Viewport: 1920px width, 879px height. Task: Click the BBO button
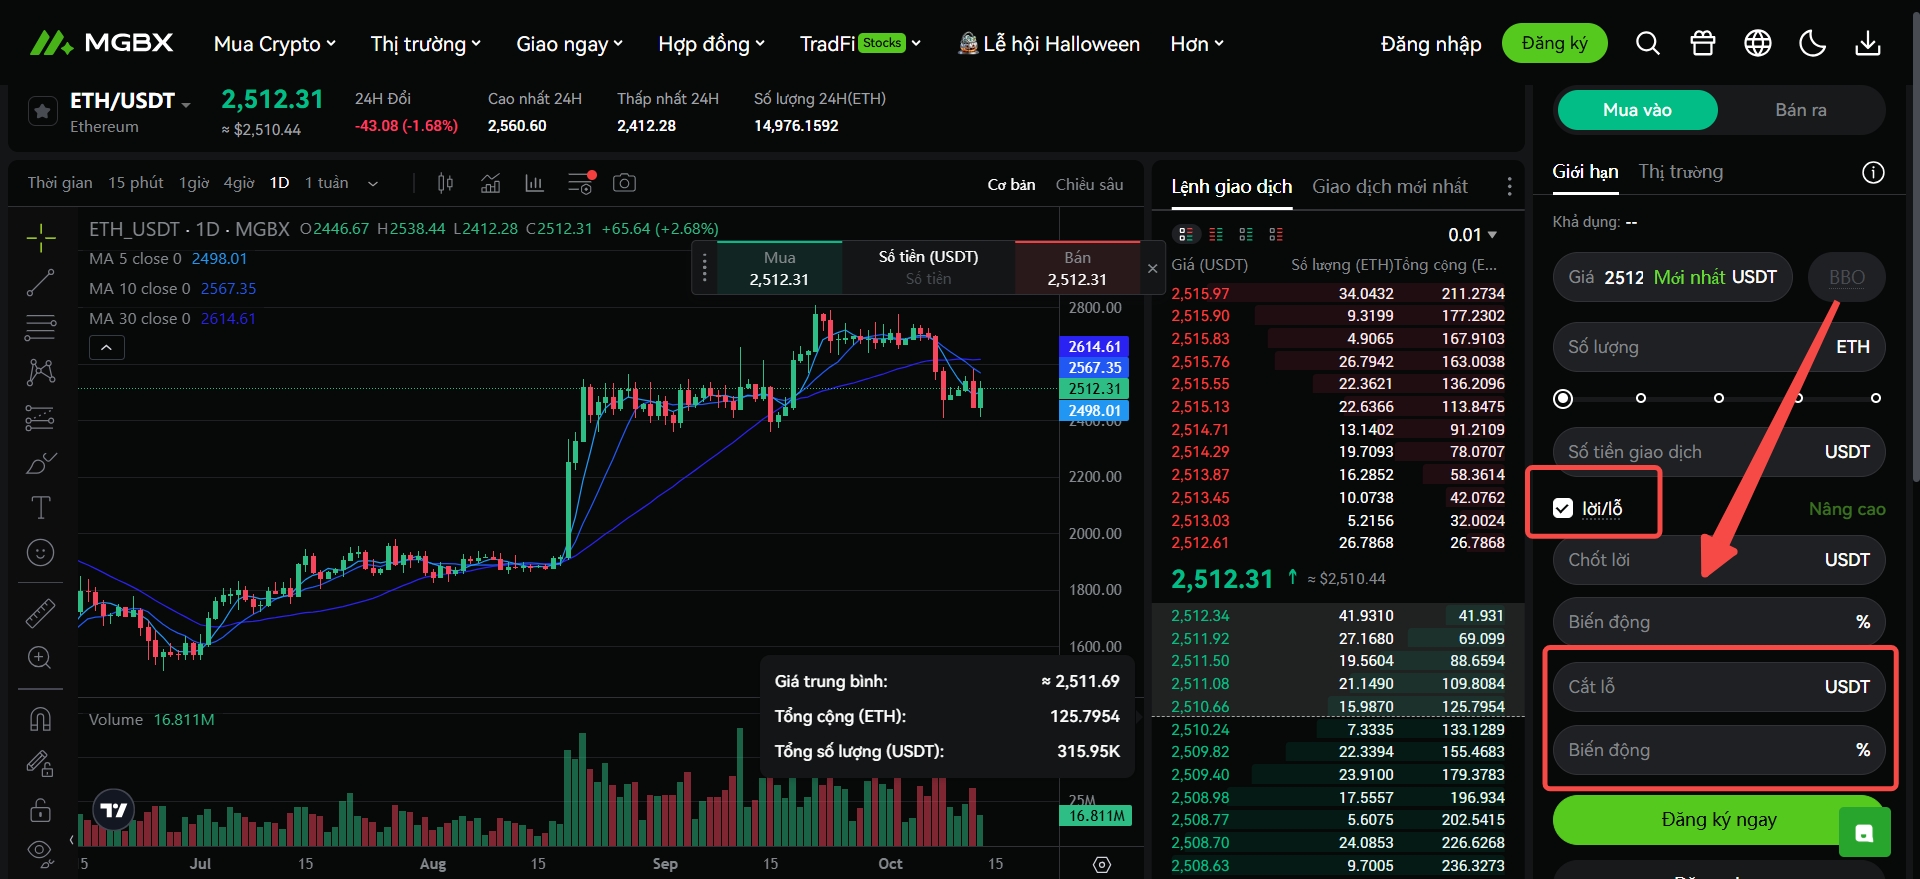coord(1846,277)
